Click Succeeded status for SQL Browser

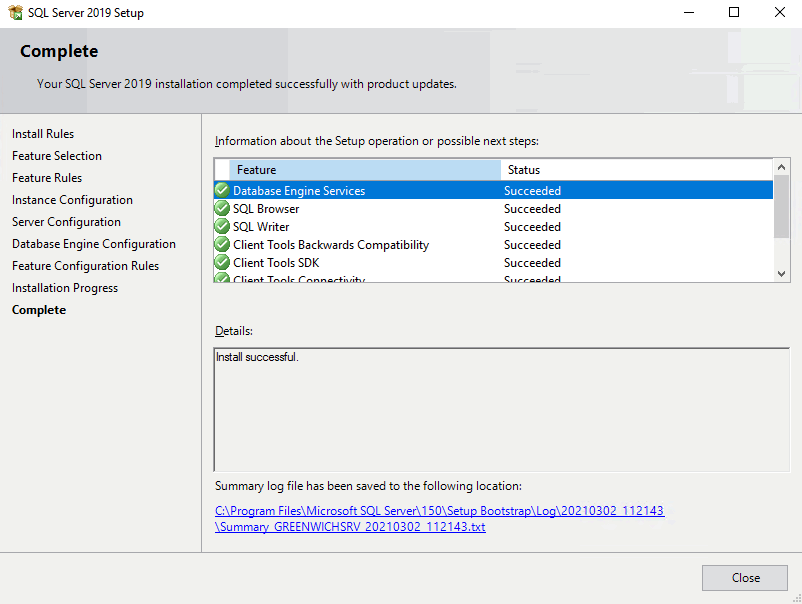(x=532, y=209)
